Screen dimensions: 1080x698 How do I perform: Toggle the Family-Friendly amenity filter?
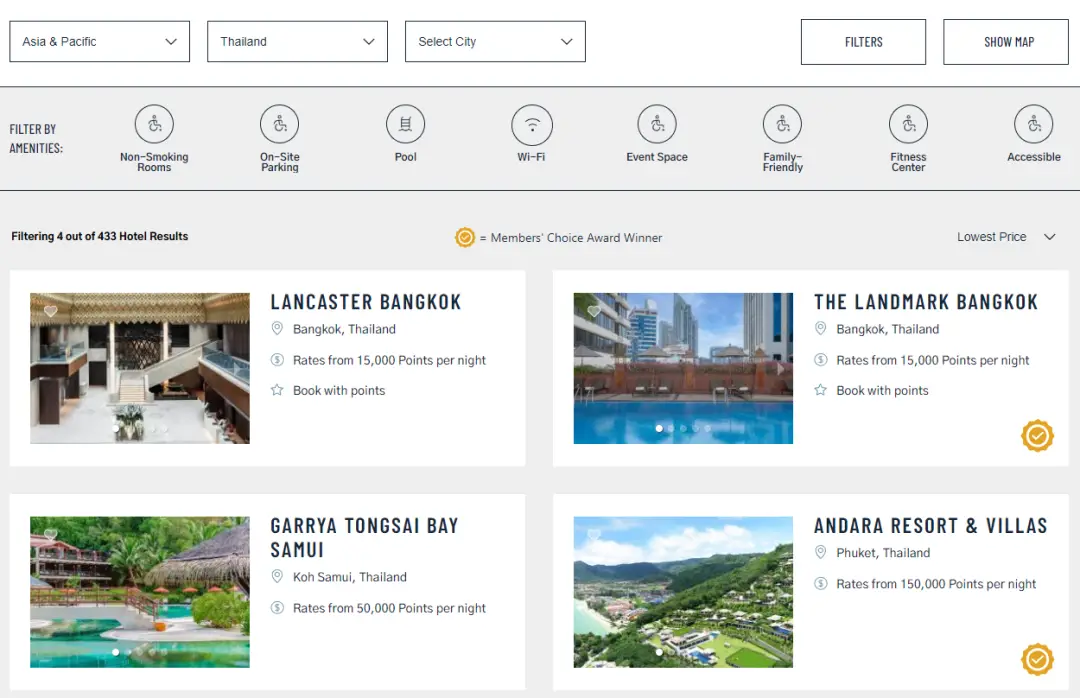pos(782,125)
